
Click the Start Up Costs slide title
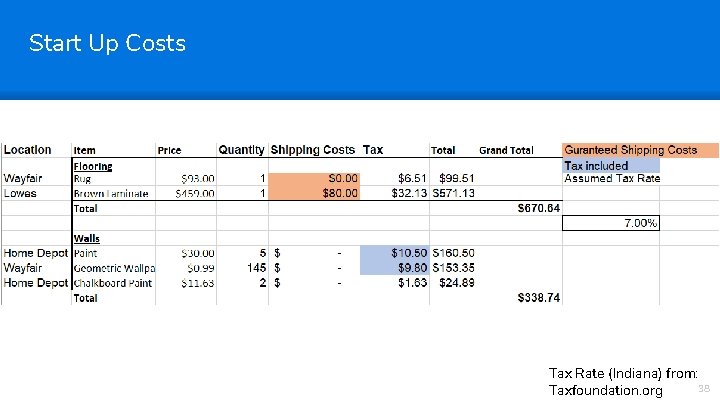[107, 43]
